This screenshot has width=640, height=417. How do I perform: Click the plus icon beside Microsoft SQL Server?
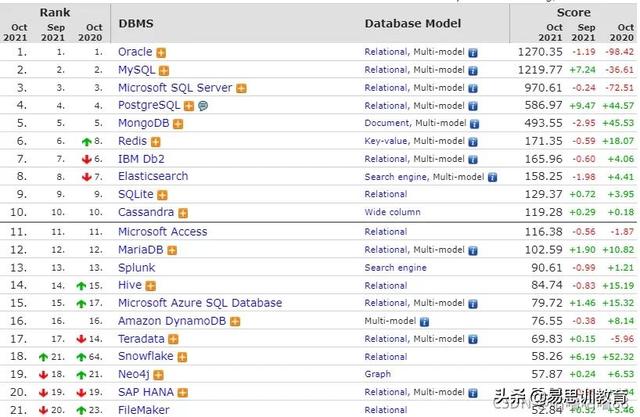tap(241, 88)
